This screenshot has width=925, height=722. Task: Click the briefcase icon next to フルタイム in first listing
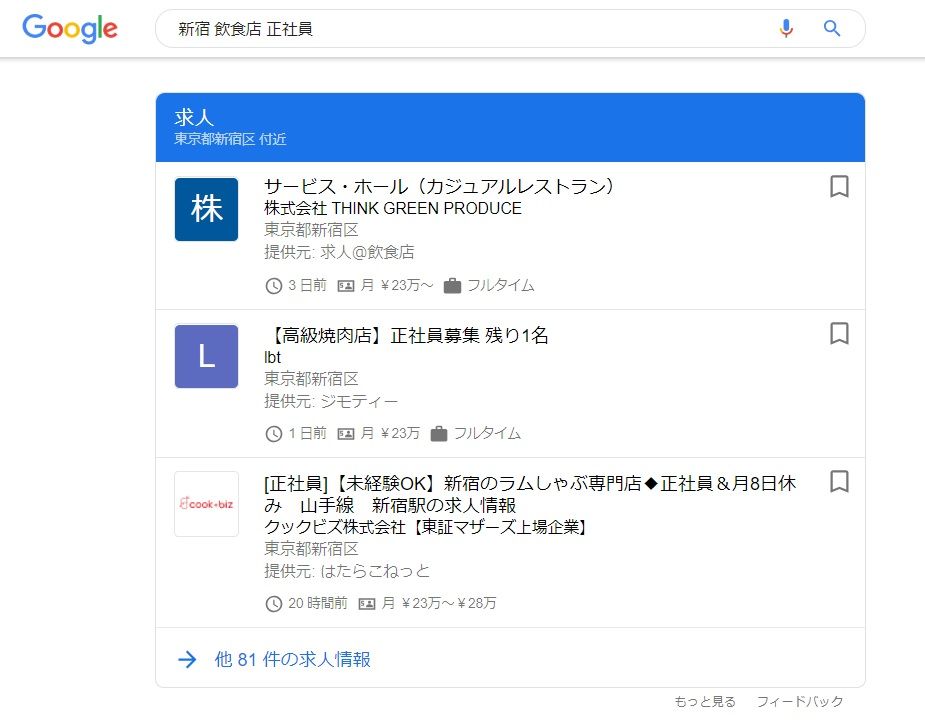click(x=452, y=286)
